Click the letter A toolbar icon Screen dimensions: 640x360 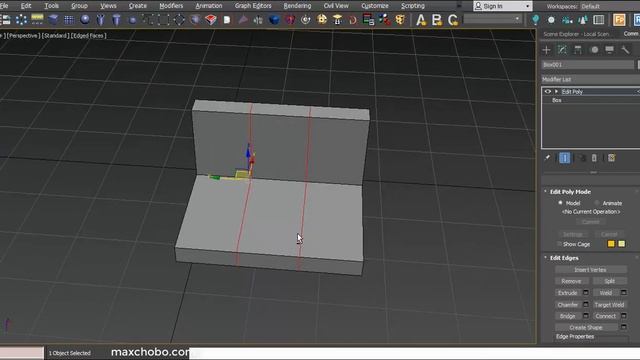click(x=421, y=20)
